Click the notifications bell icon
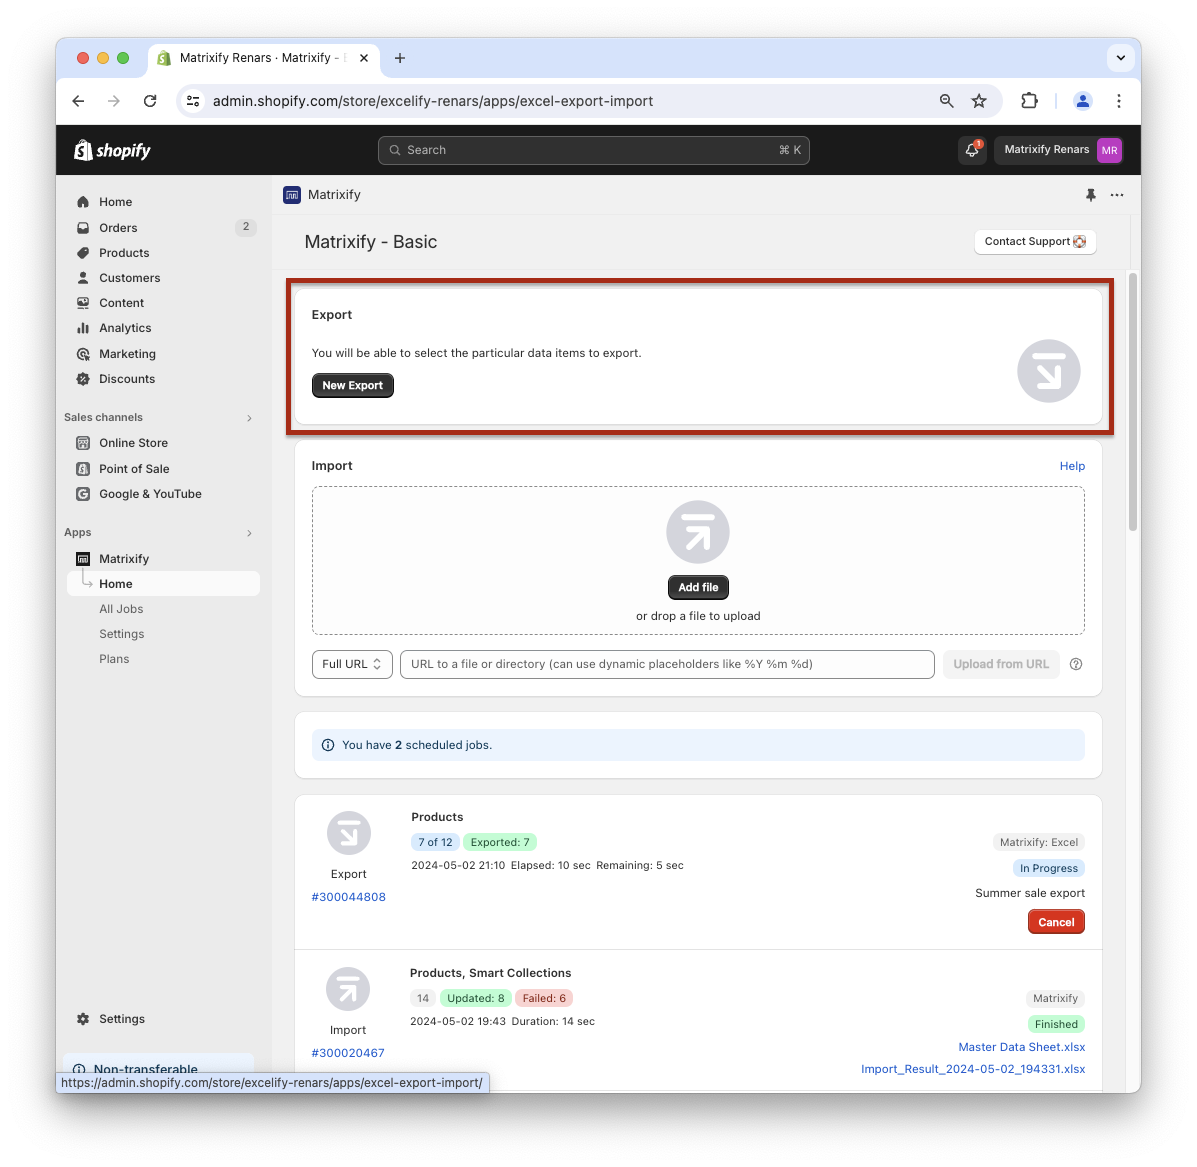This screenshot has width=1197, height=1167. click(971, 150)
